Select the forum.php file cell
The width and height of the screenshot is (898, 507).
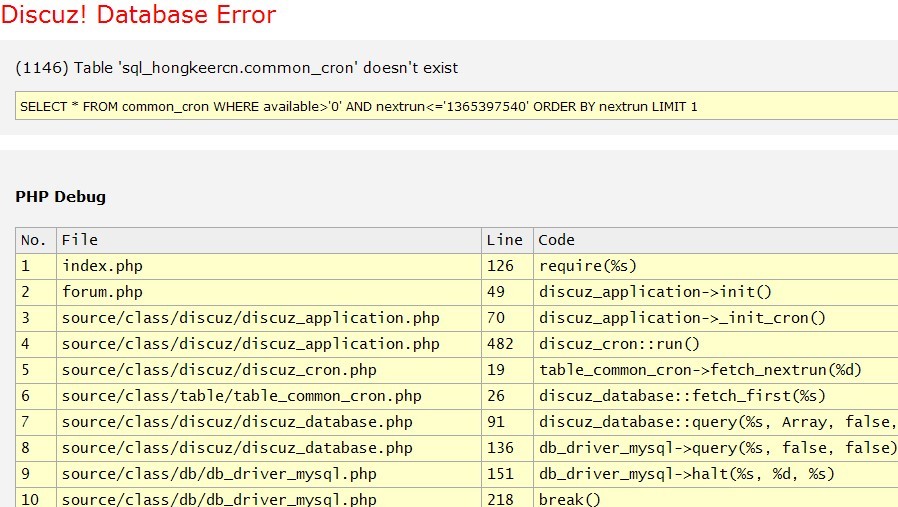pos(269,292)
